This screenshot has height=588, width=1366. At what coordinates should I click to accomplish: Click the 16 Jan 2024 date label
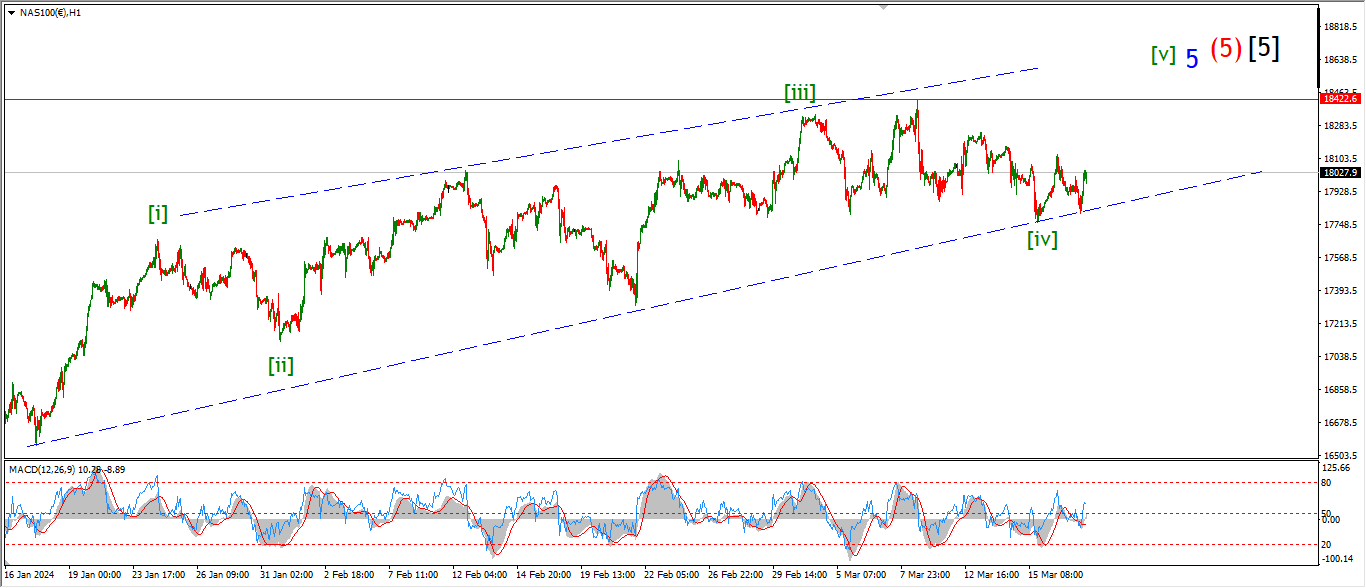coord(30,575)
